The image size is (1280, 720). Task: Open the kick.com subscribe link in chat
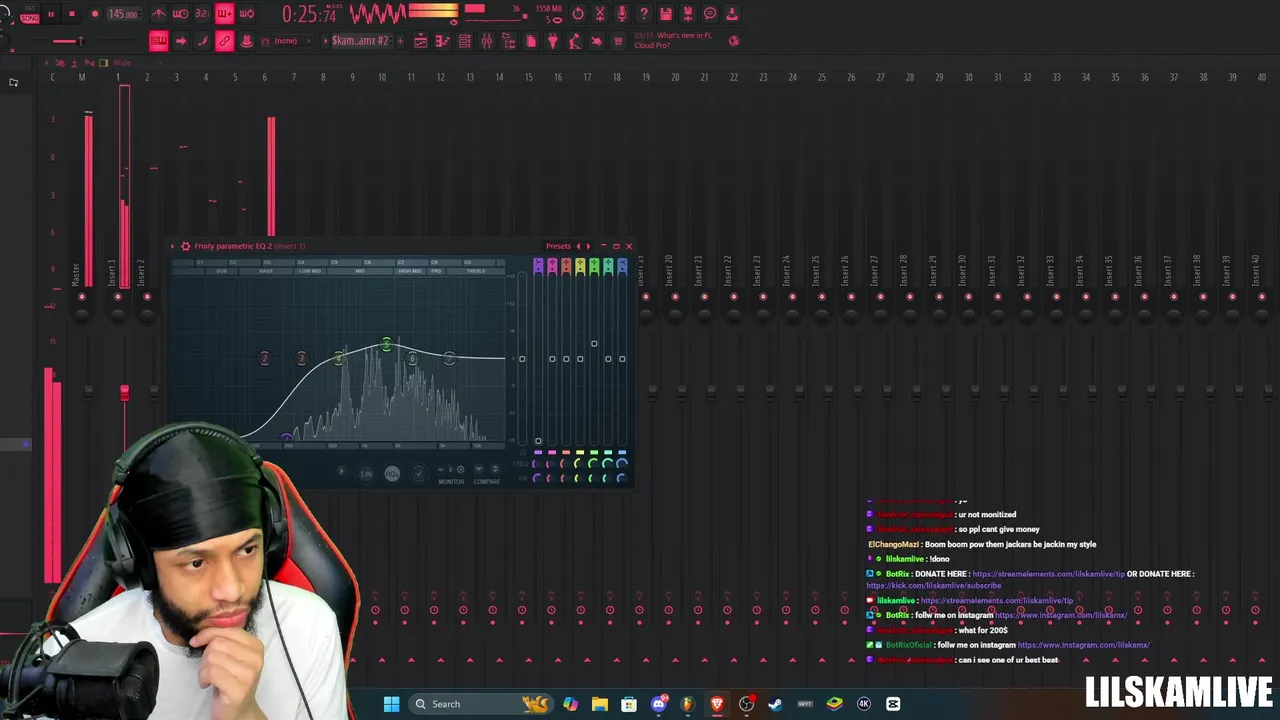(933, 586)
